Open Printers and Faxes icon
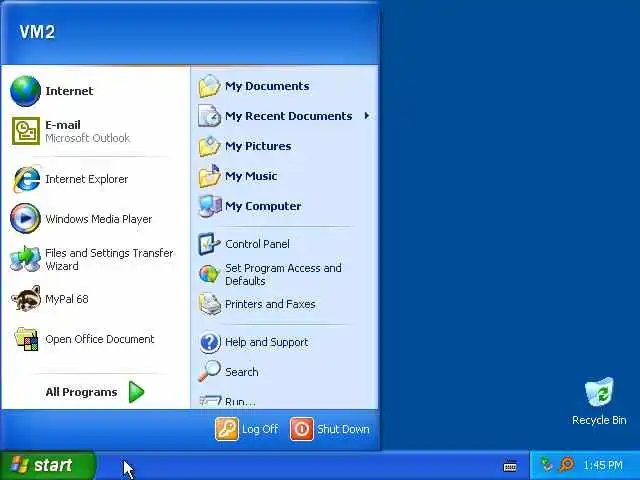This screenshot has height=480, width=640. [210, 304]
